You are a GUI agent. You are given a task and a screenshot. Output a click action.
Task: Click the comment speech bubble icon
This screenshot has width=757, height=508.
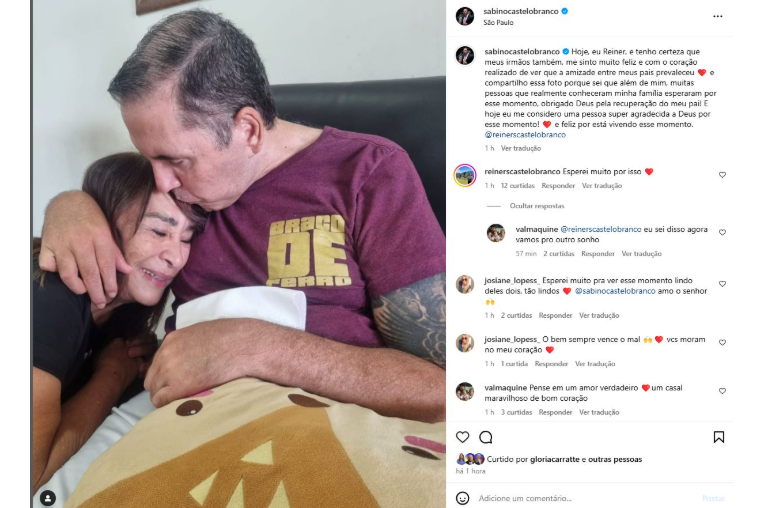(486, 437)
